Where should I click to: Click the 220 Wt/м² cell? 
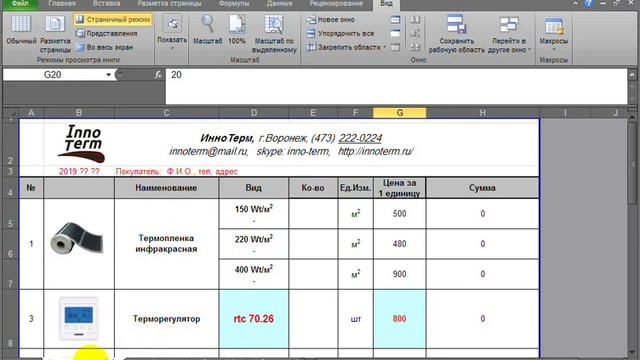[x=254, y=244]
